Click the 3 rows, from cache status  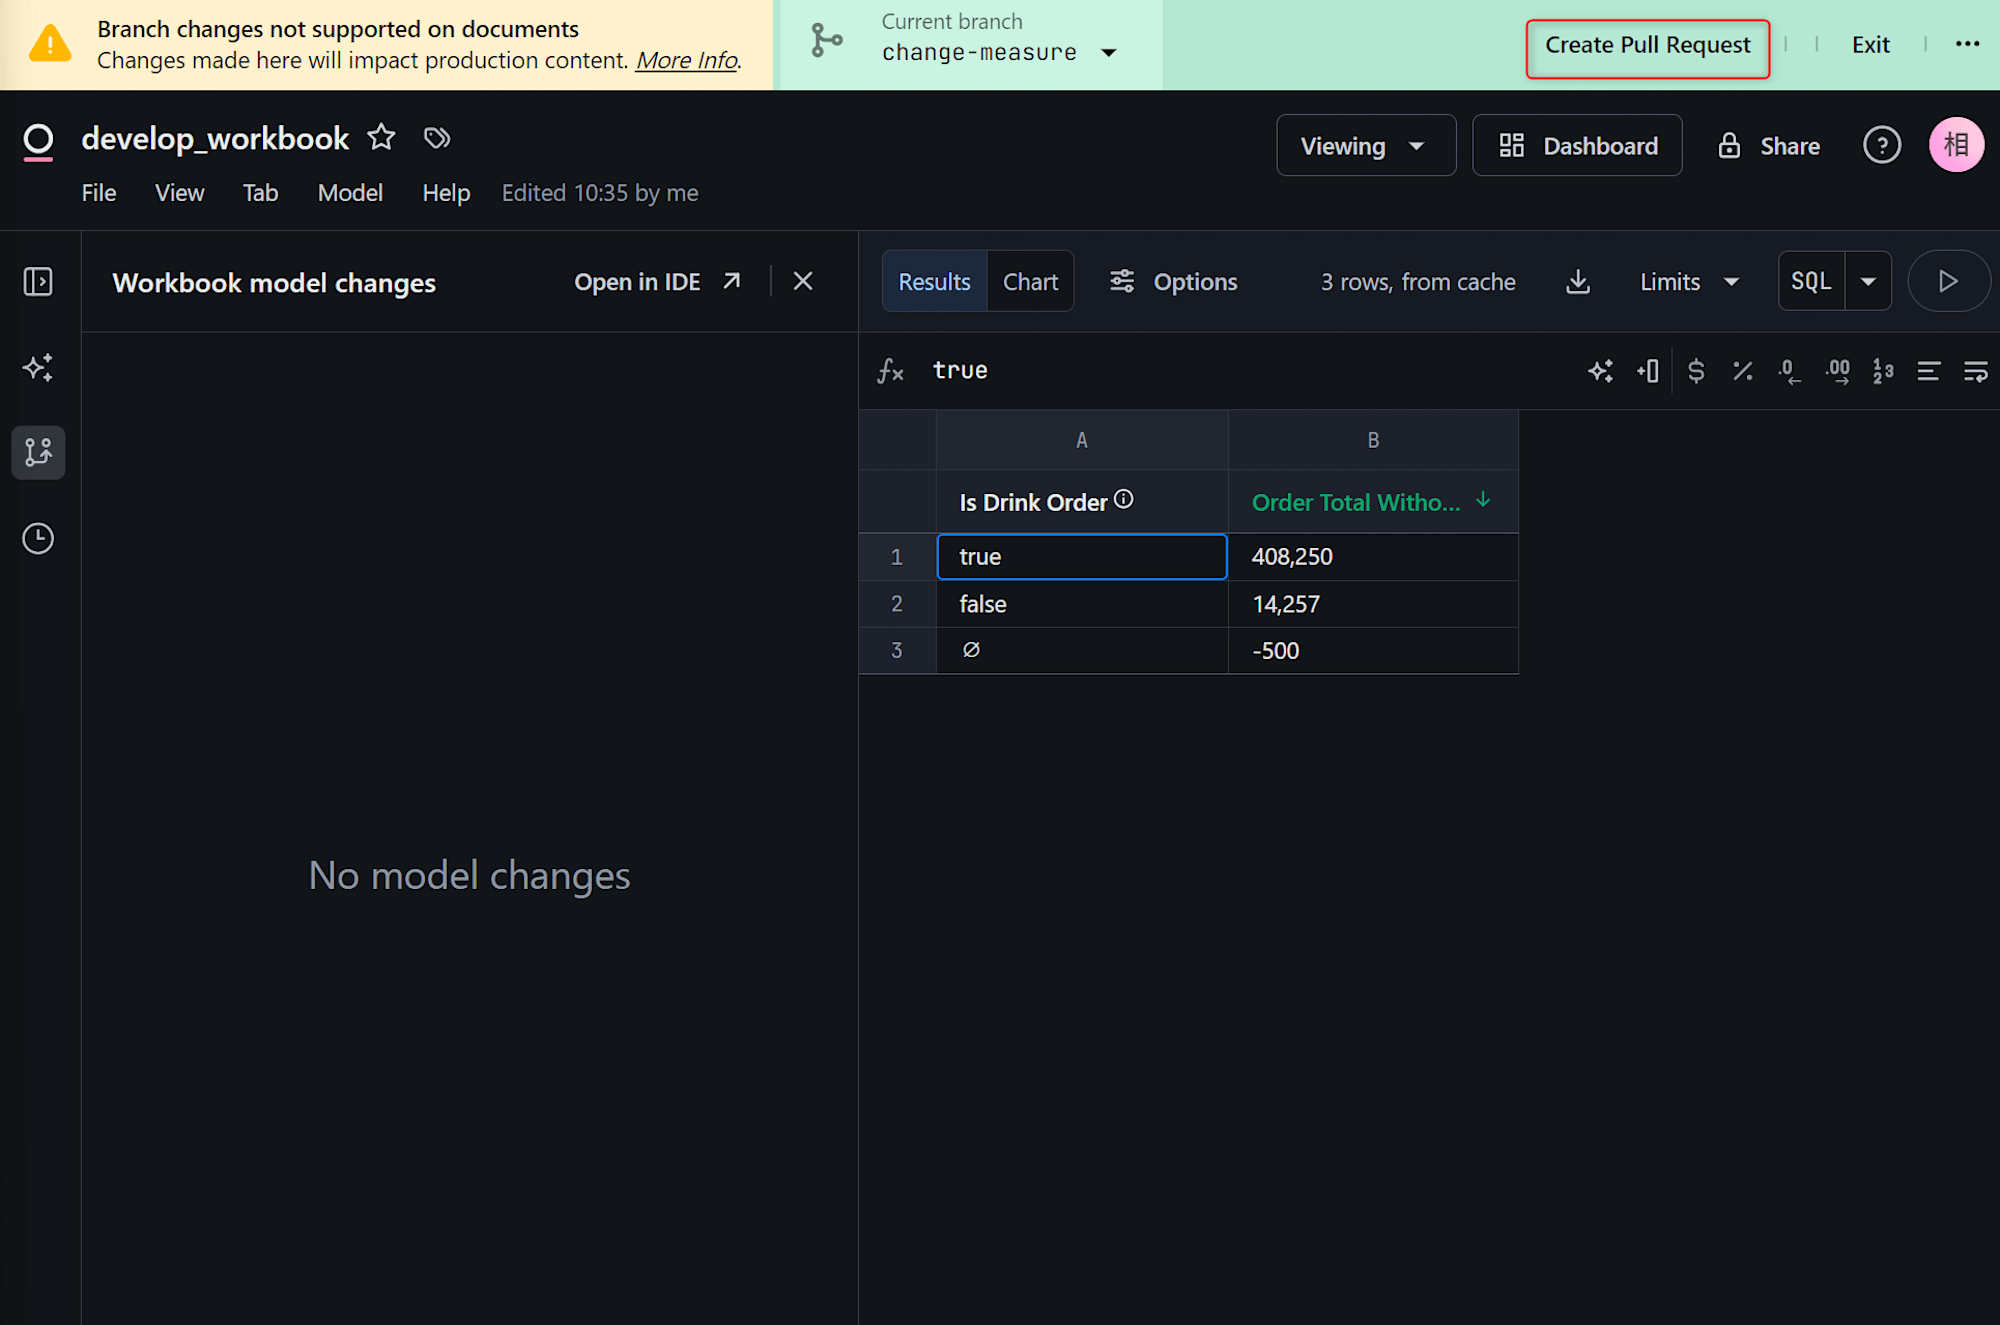tap(1418, 282)
